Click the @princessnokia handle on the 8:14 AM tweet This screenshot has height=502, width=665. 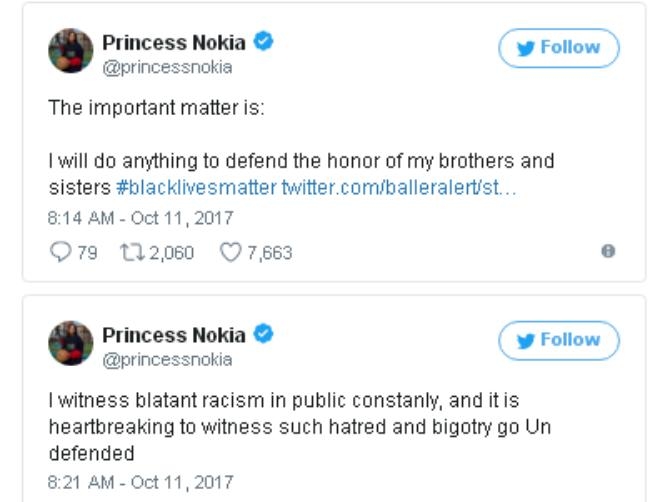[x=167, y=67]
